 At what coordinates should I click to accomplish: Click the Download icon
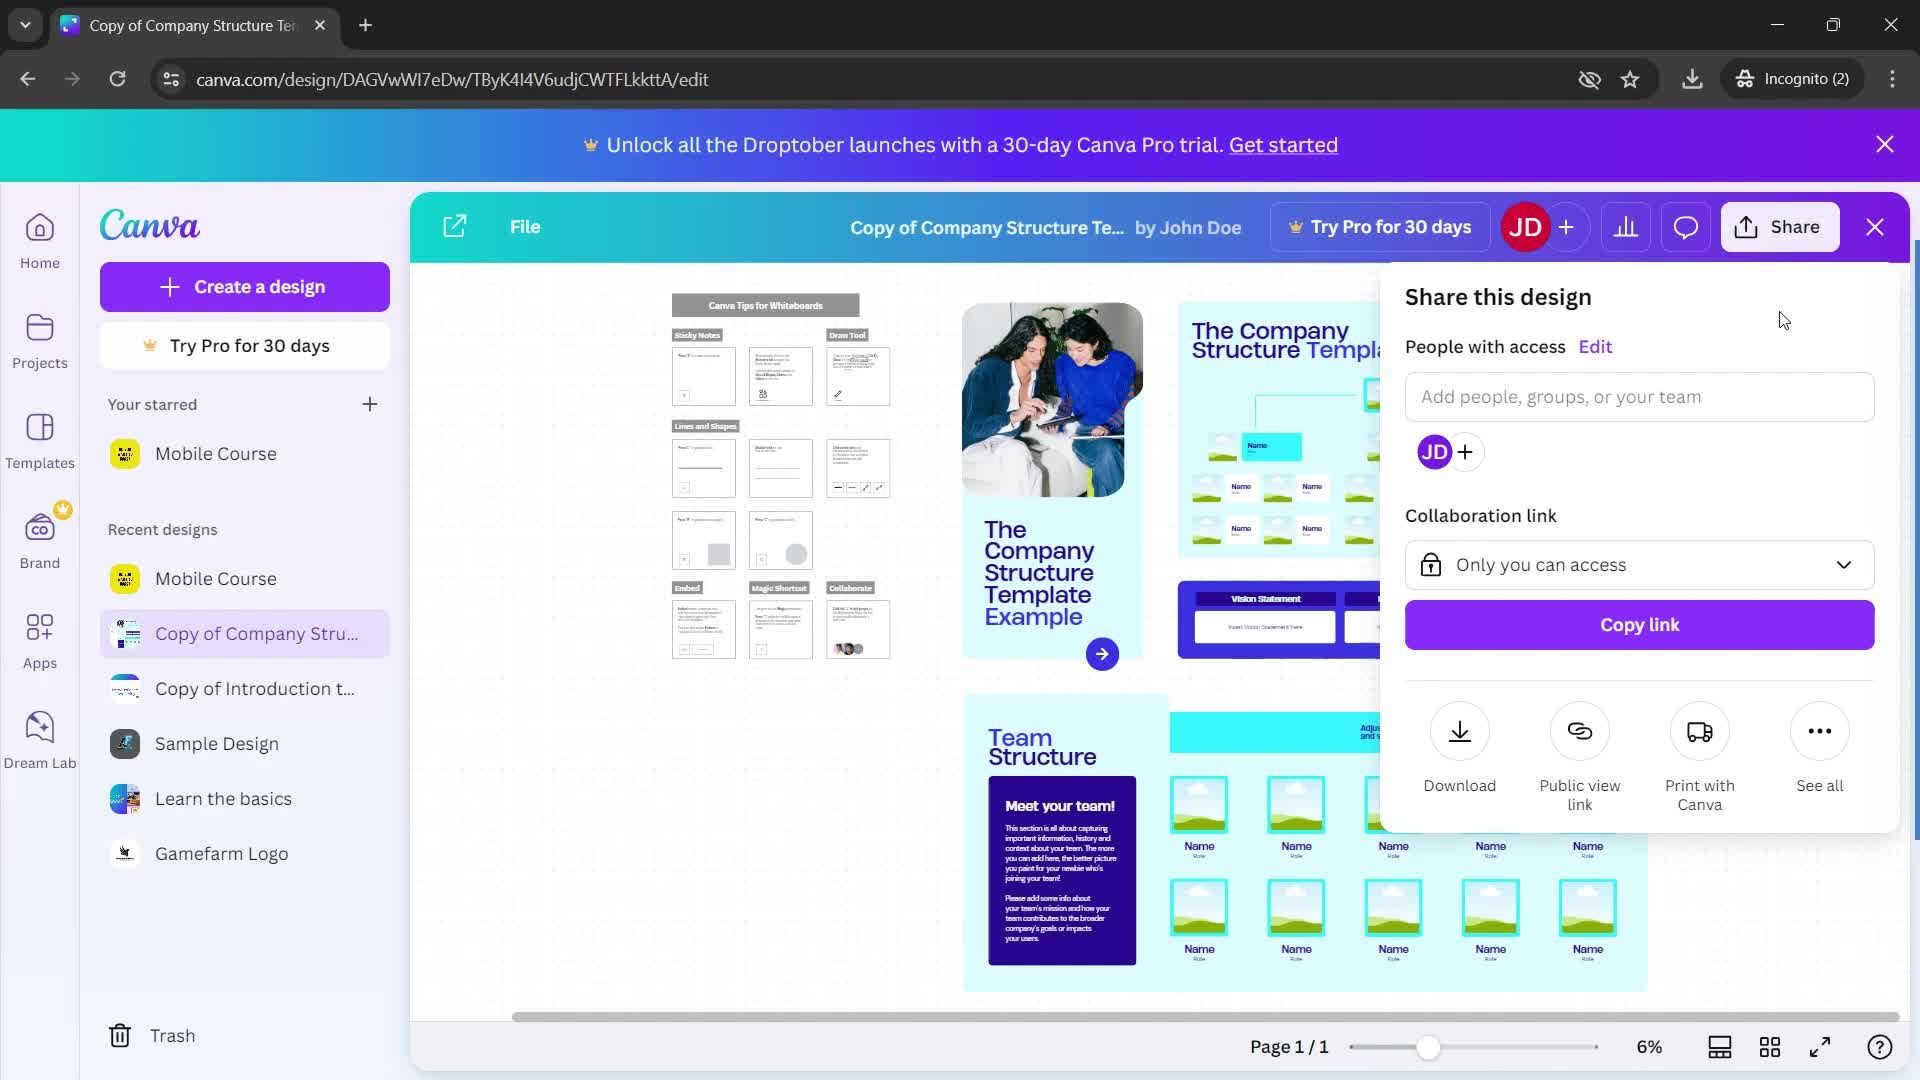coord(1460,732)
